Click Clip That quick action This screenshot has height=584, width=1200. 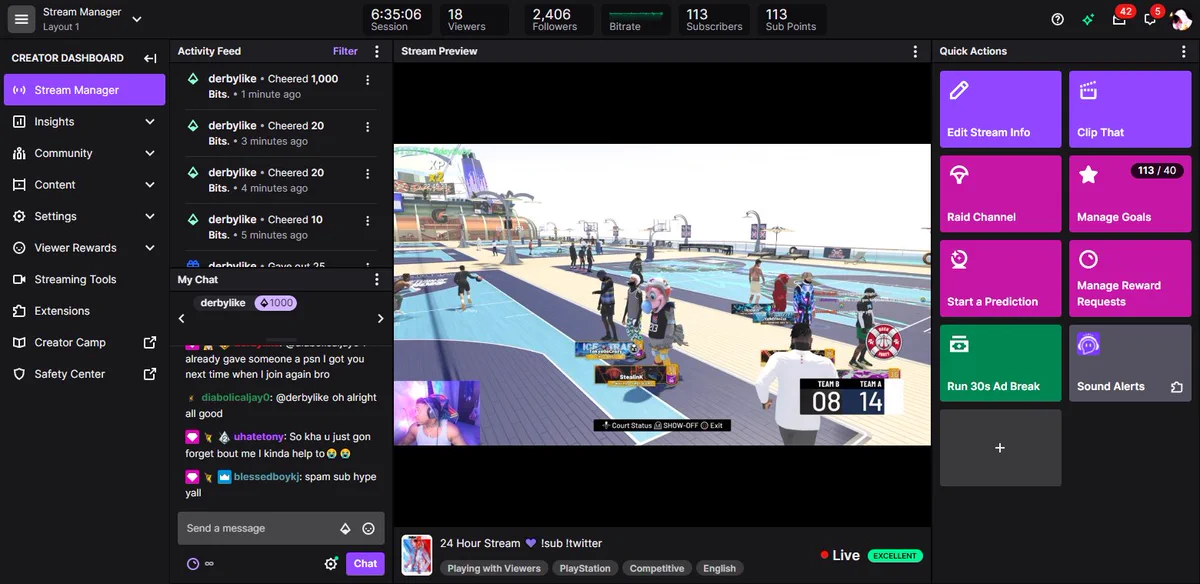point(1130,109)
